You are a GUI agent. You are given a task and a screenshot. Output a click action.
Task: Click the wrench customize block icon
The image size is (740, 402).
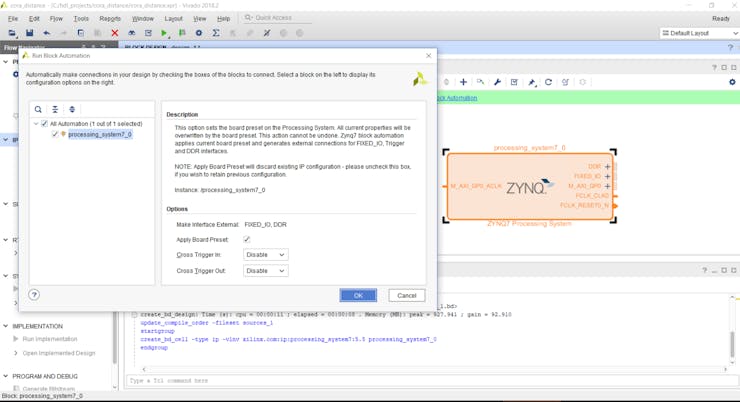pos(497,82)
